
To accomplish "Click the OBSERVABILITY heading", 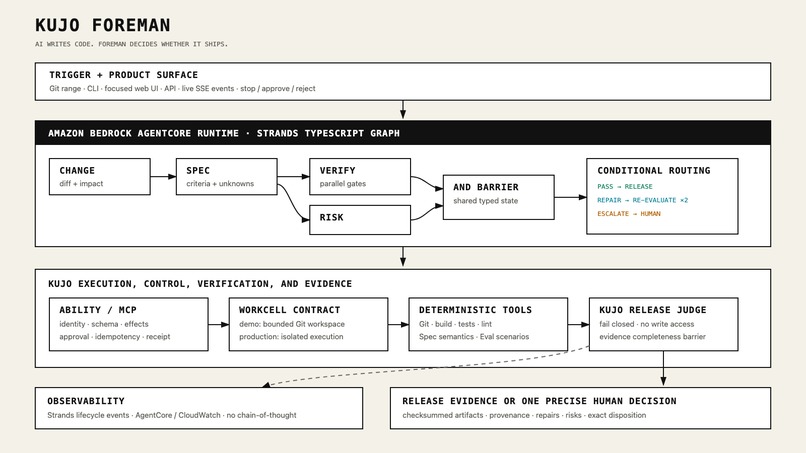I will tap(86, 401).
